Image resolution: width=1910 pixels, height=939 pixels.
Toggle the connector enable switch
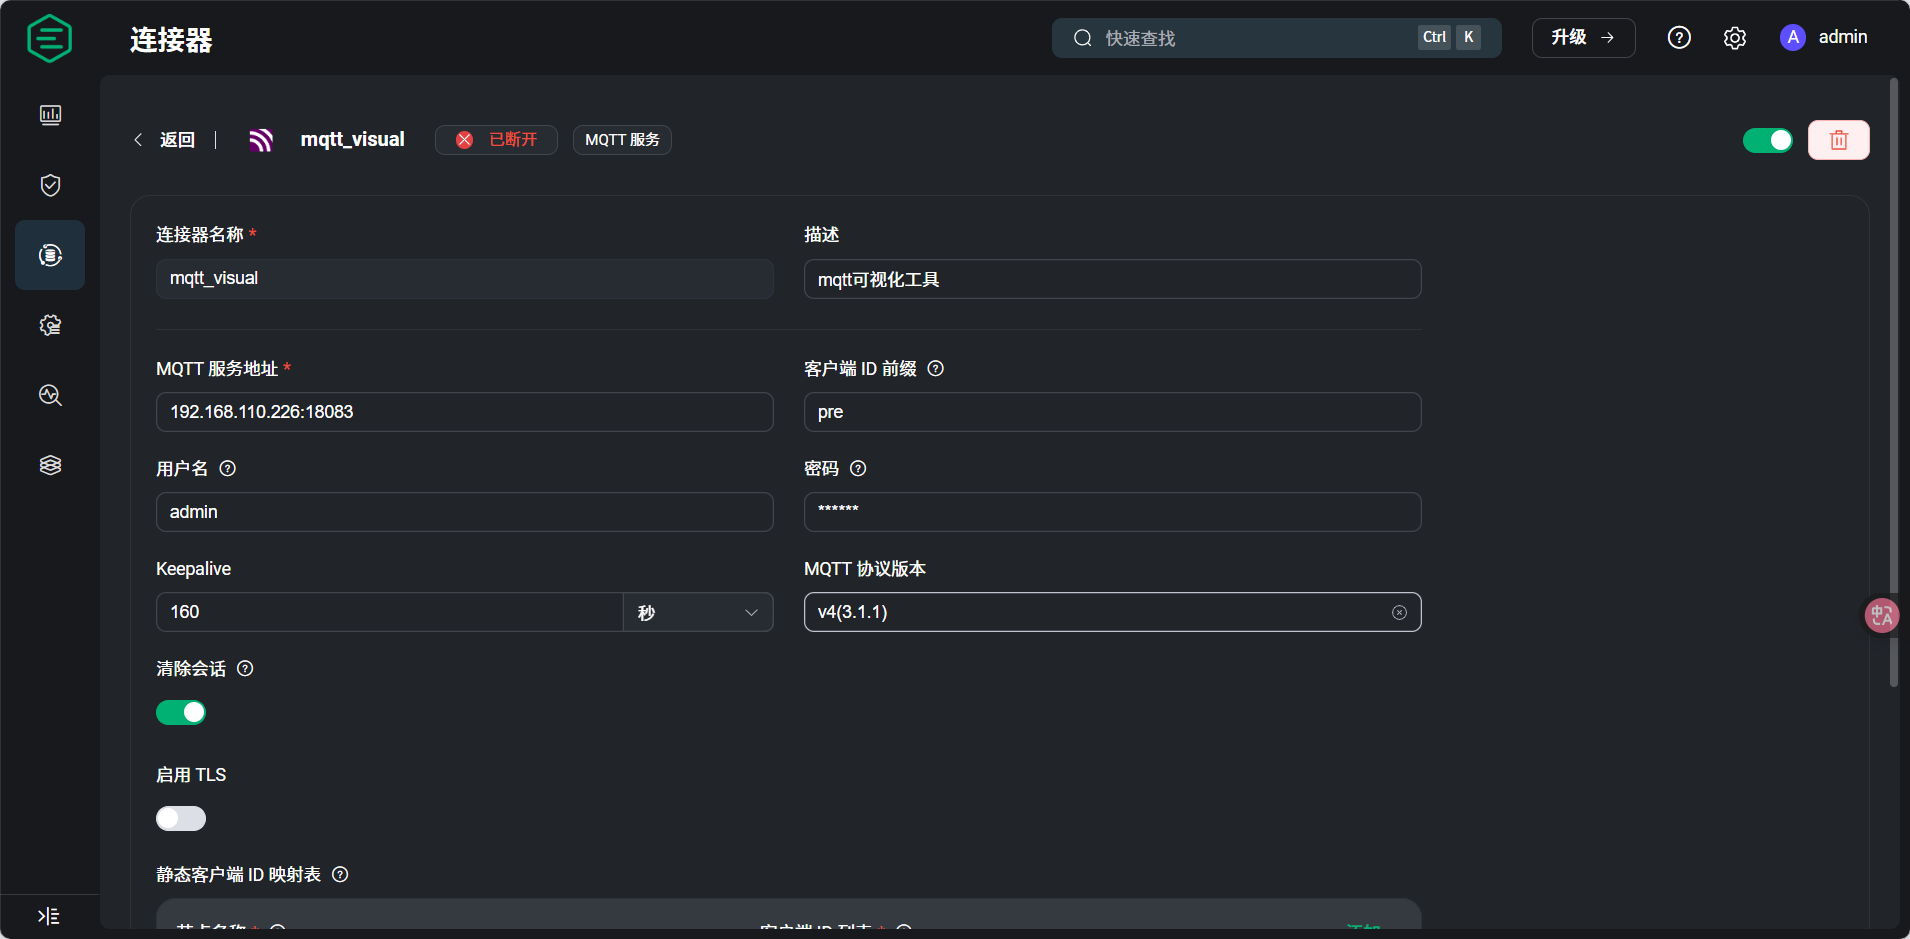[x=1767, y=141]
